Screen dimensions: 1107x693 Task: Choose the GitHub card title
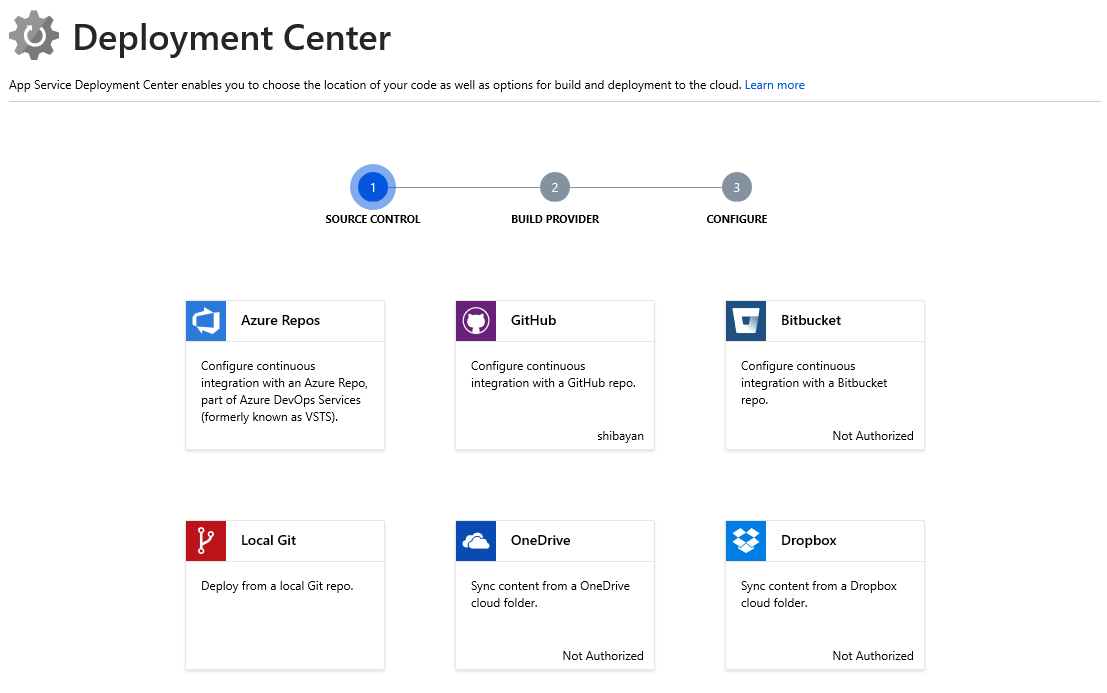(534, 320)
